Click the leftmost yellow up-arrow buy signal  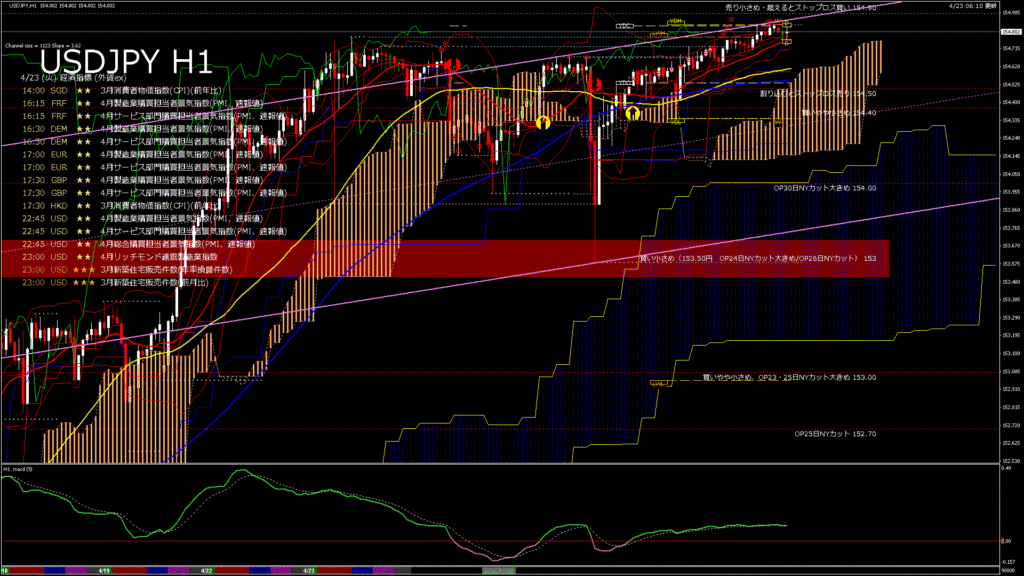coord(544,122)
